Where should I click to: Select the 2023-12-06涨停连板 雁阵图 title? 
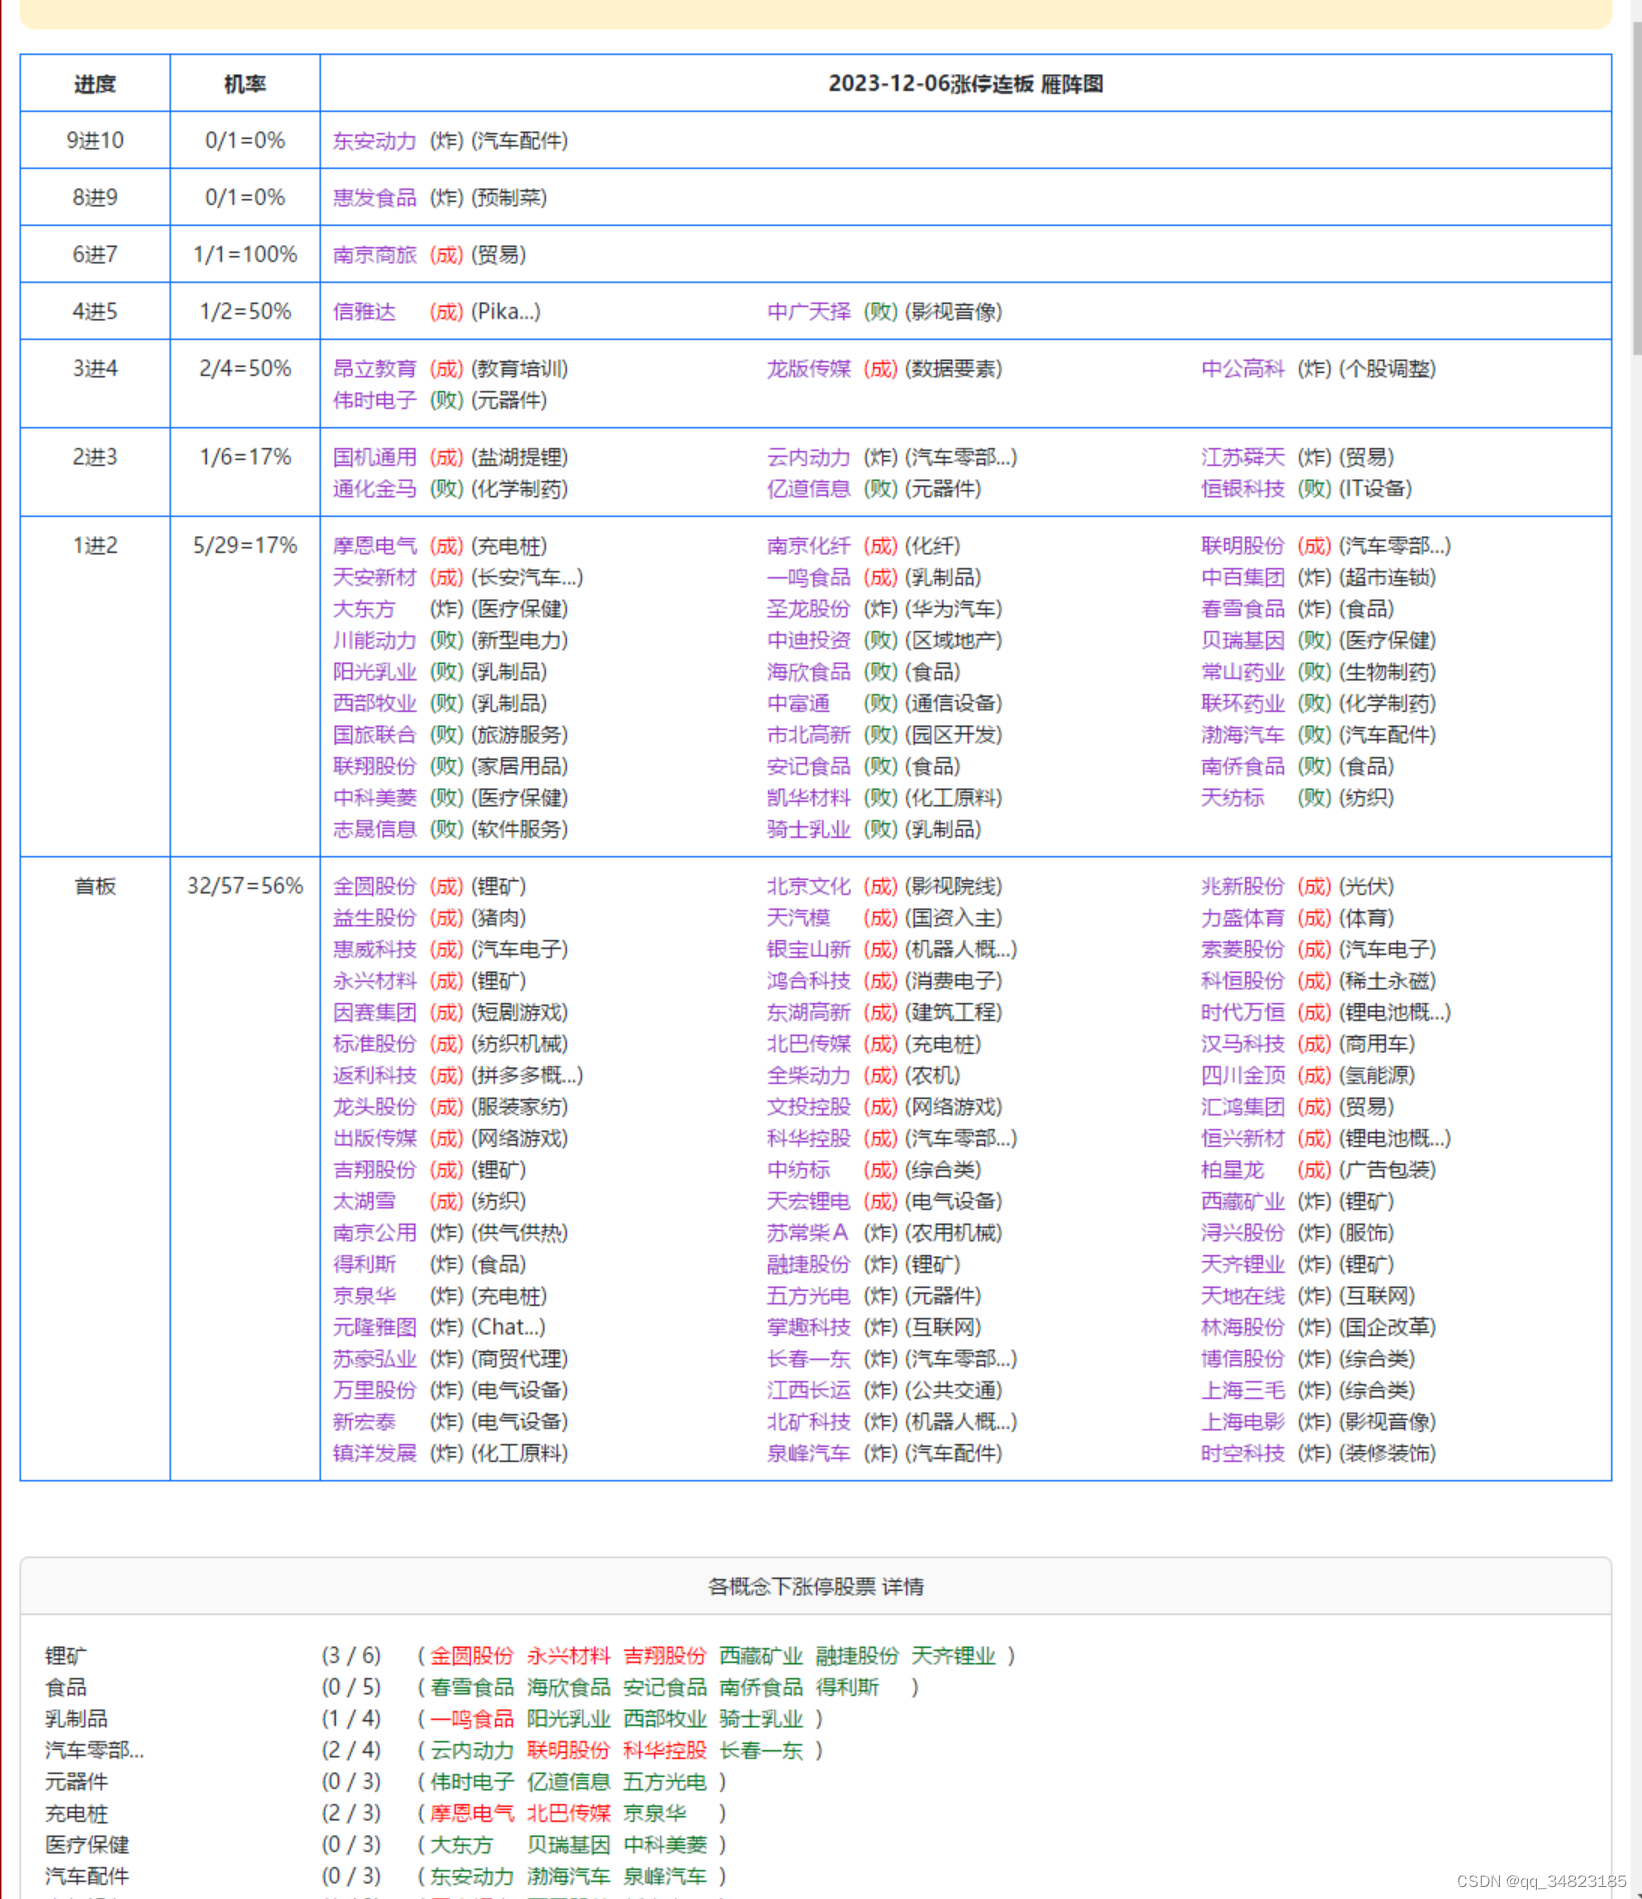click(x=966, y=84)
